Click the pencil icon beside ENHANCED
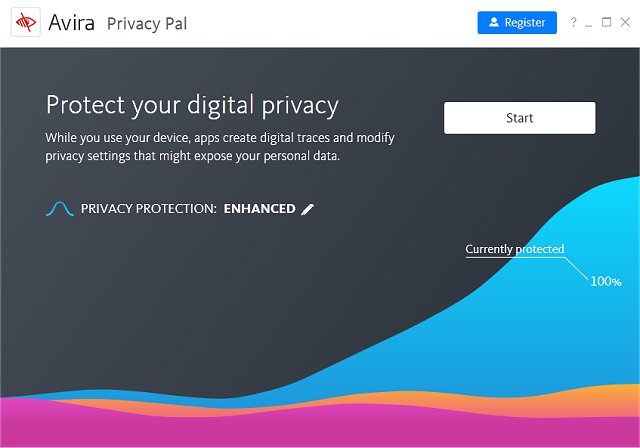This screenshot has width=640, height=448. (x=308, y=209)
